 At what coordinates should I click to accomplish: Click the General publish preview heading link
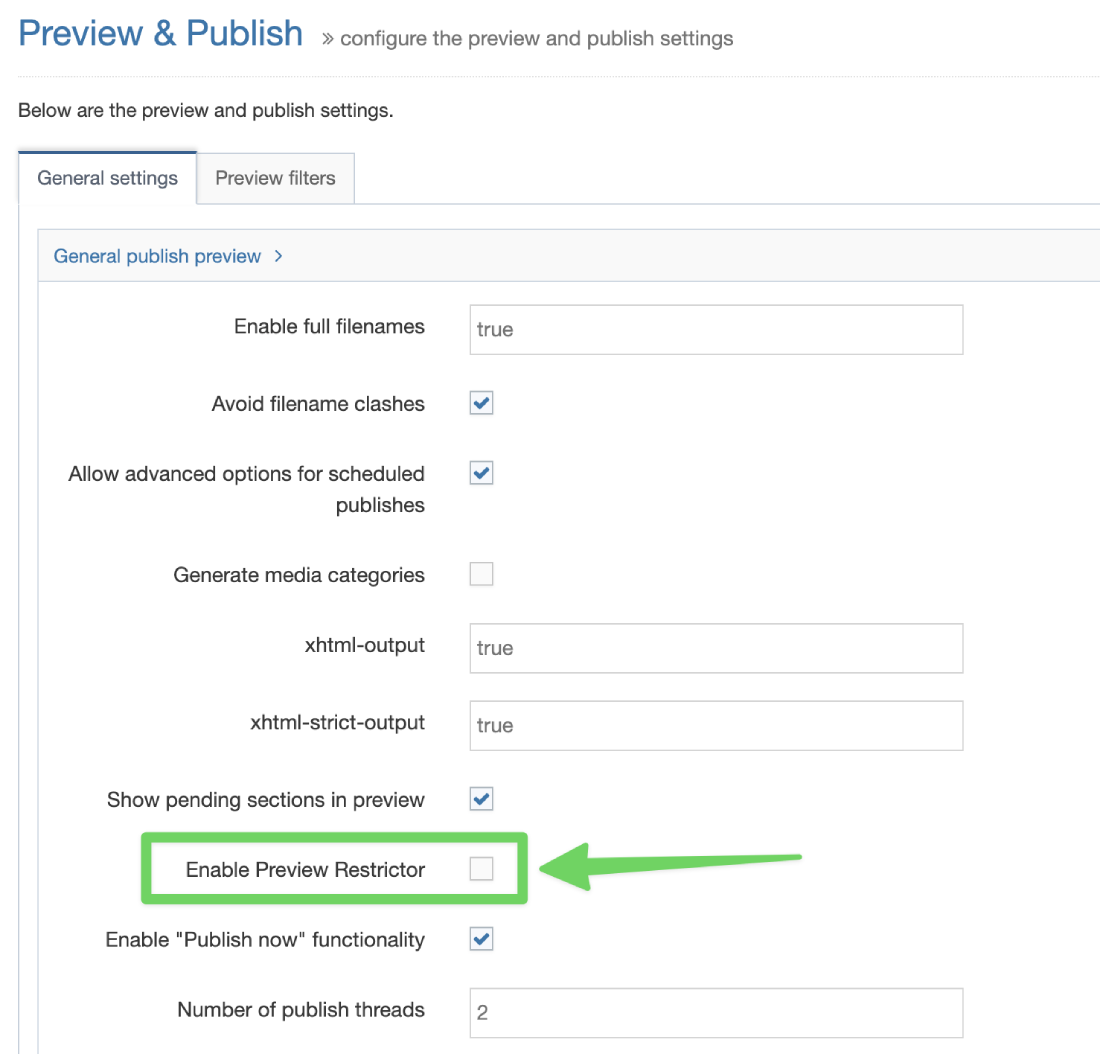[157, 257]
